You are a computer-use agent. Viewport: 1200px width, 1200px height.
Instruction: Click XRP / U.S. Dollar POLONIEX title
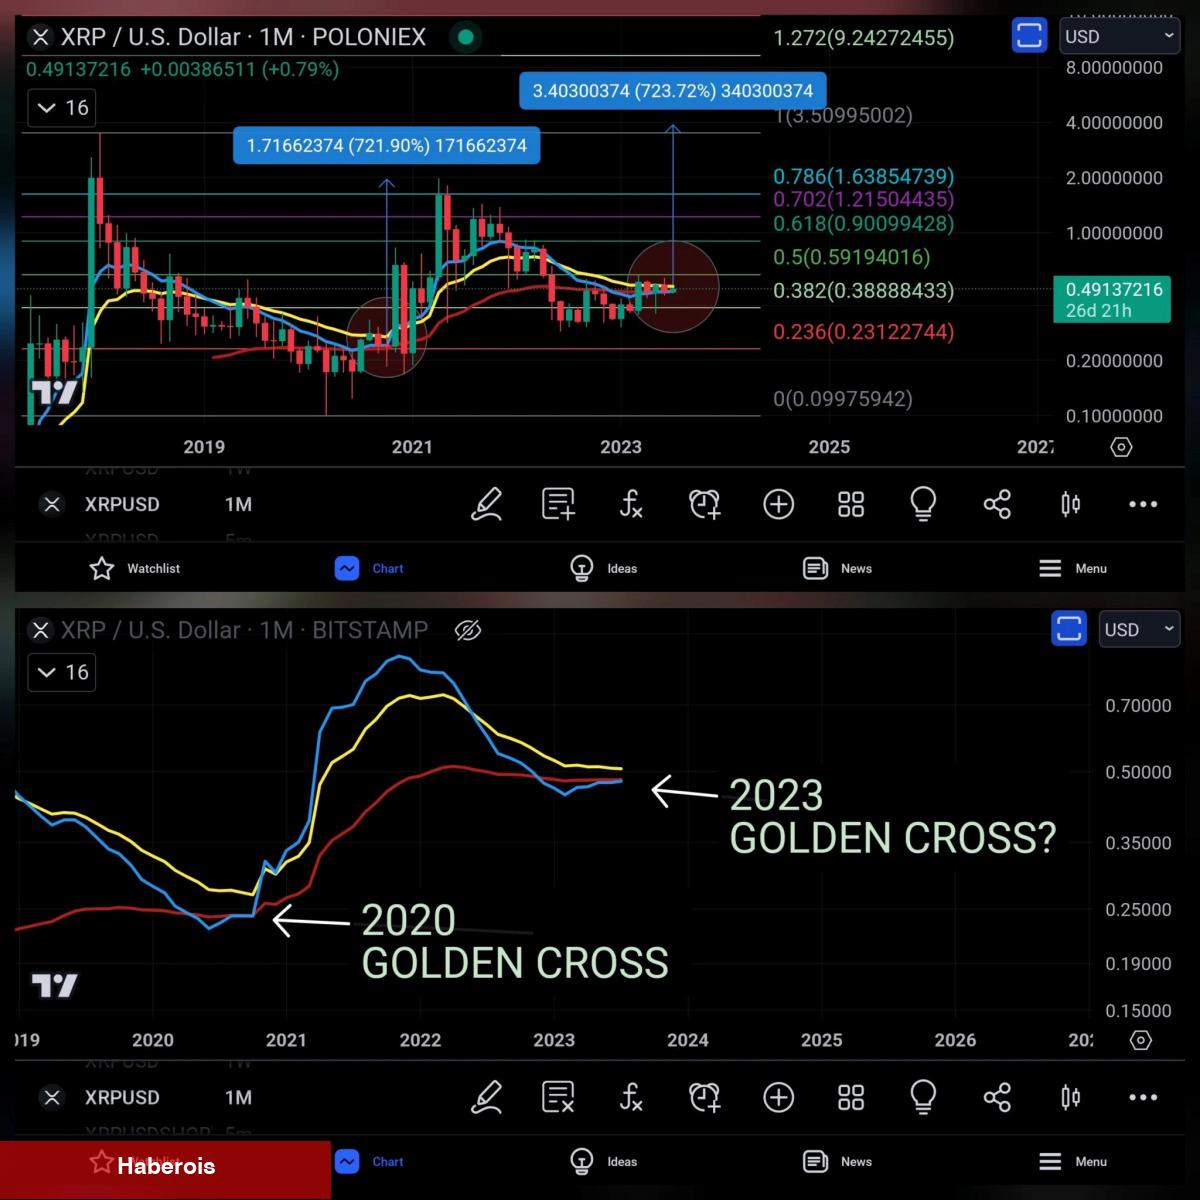(243, 37)
